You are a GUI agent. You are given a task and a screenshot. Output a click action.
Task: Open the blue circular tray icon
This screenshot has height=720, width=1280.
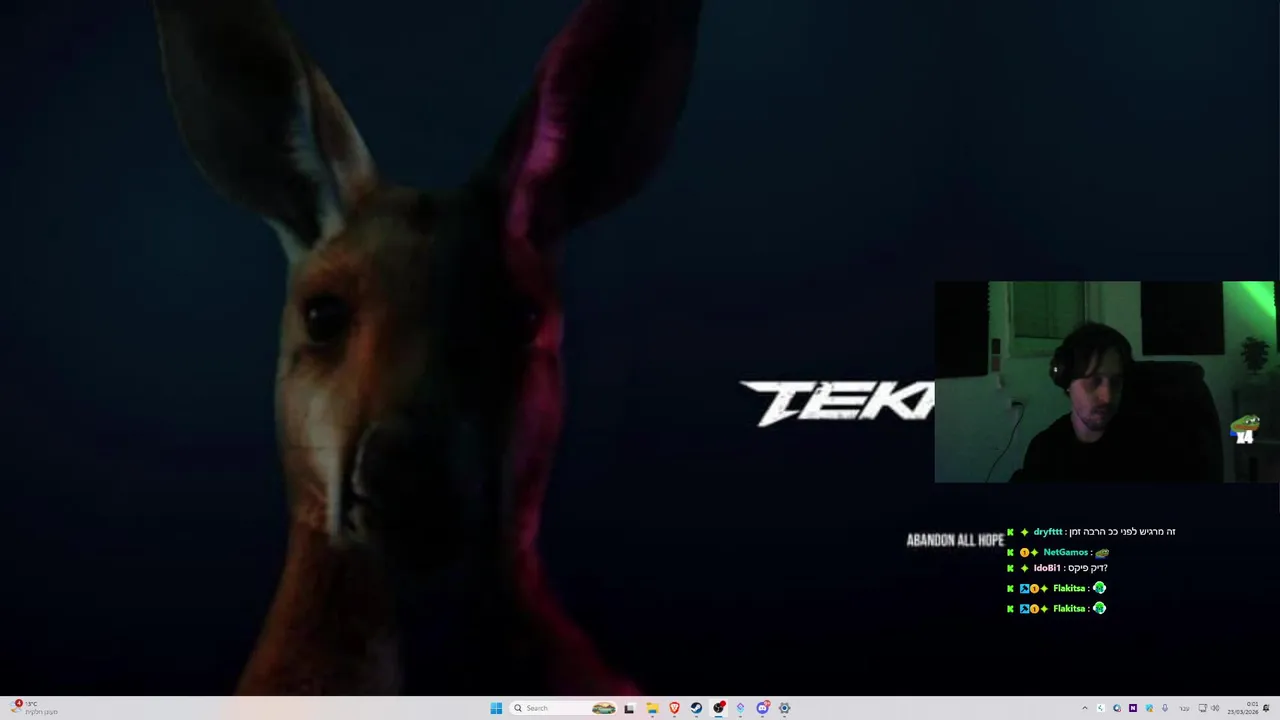(x=1117, y=708)
